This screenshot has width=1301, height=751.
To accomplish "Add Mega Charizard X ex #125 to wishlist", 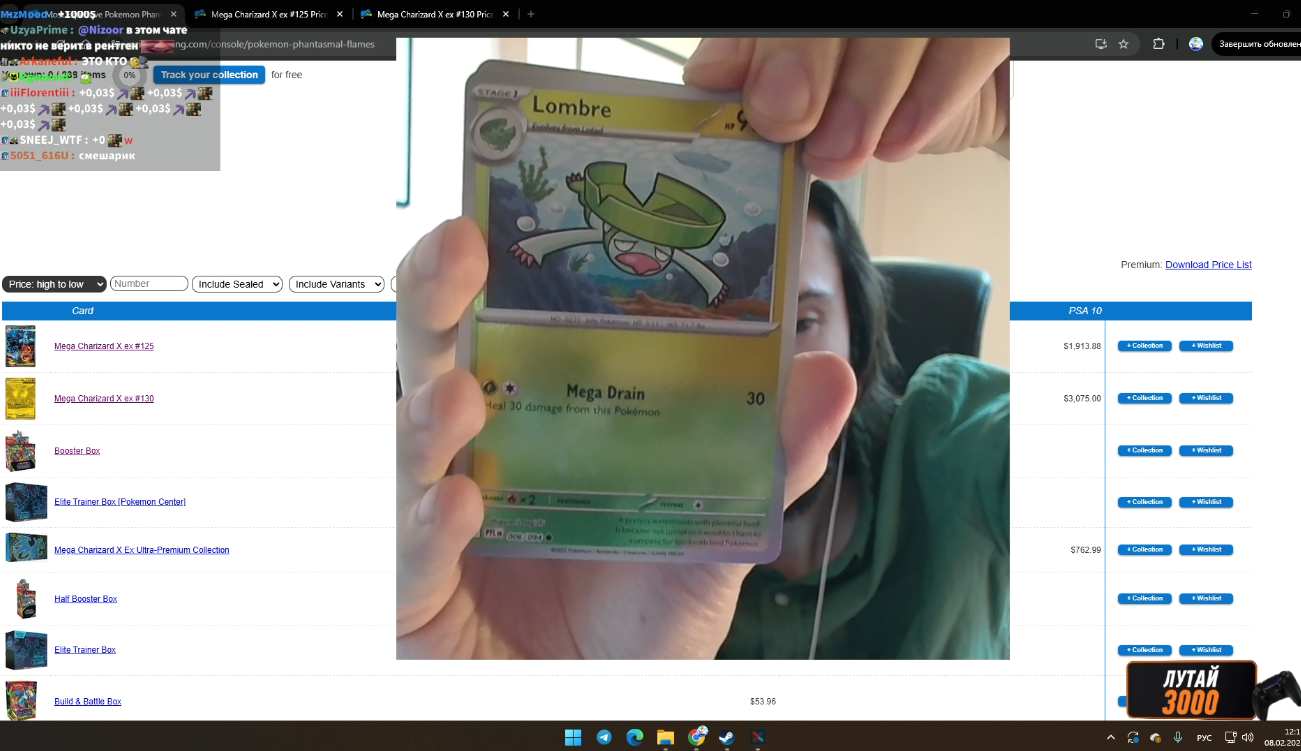I will [x=1206, y=346].
